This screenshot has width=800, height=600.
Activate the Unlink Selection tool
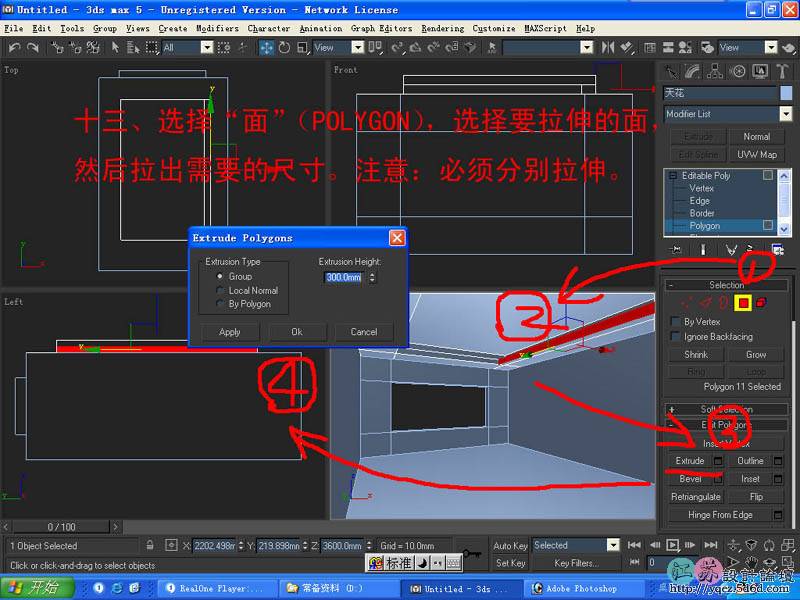tap(75, 48)
